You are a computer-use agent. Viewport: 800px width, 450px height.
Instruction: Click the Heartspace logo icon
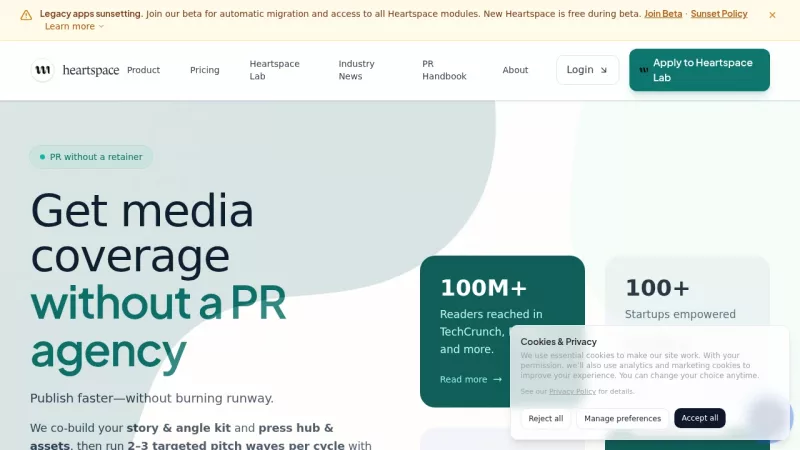(x=42, y=70)
